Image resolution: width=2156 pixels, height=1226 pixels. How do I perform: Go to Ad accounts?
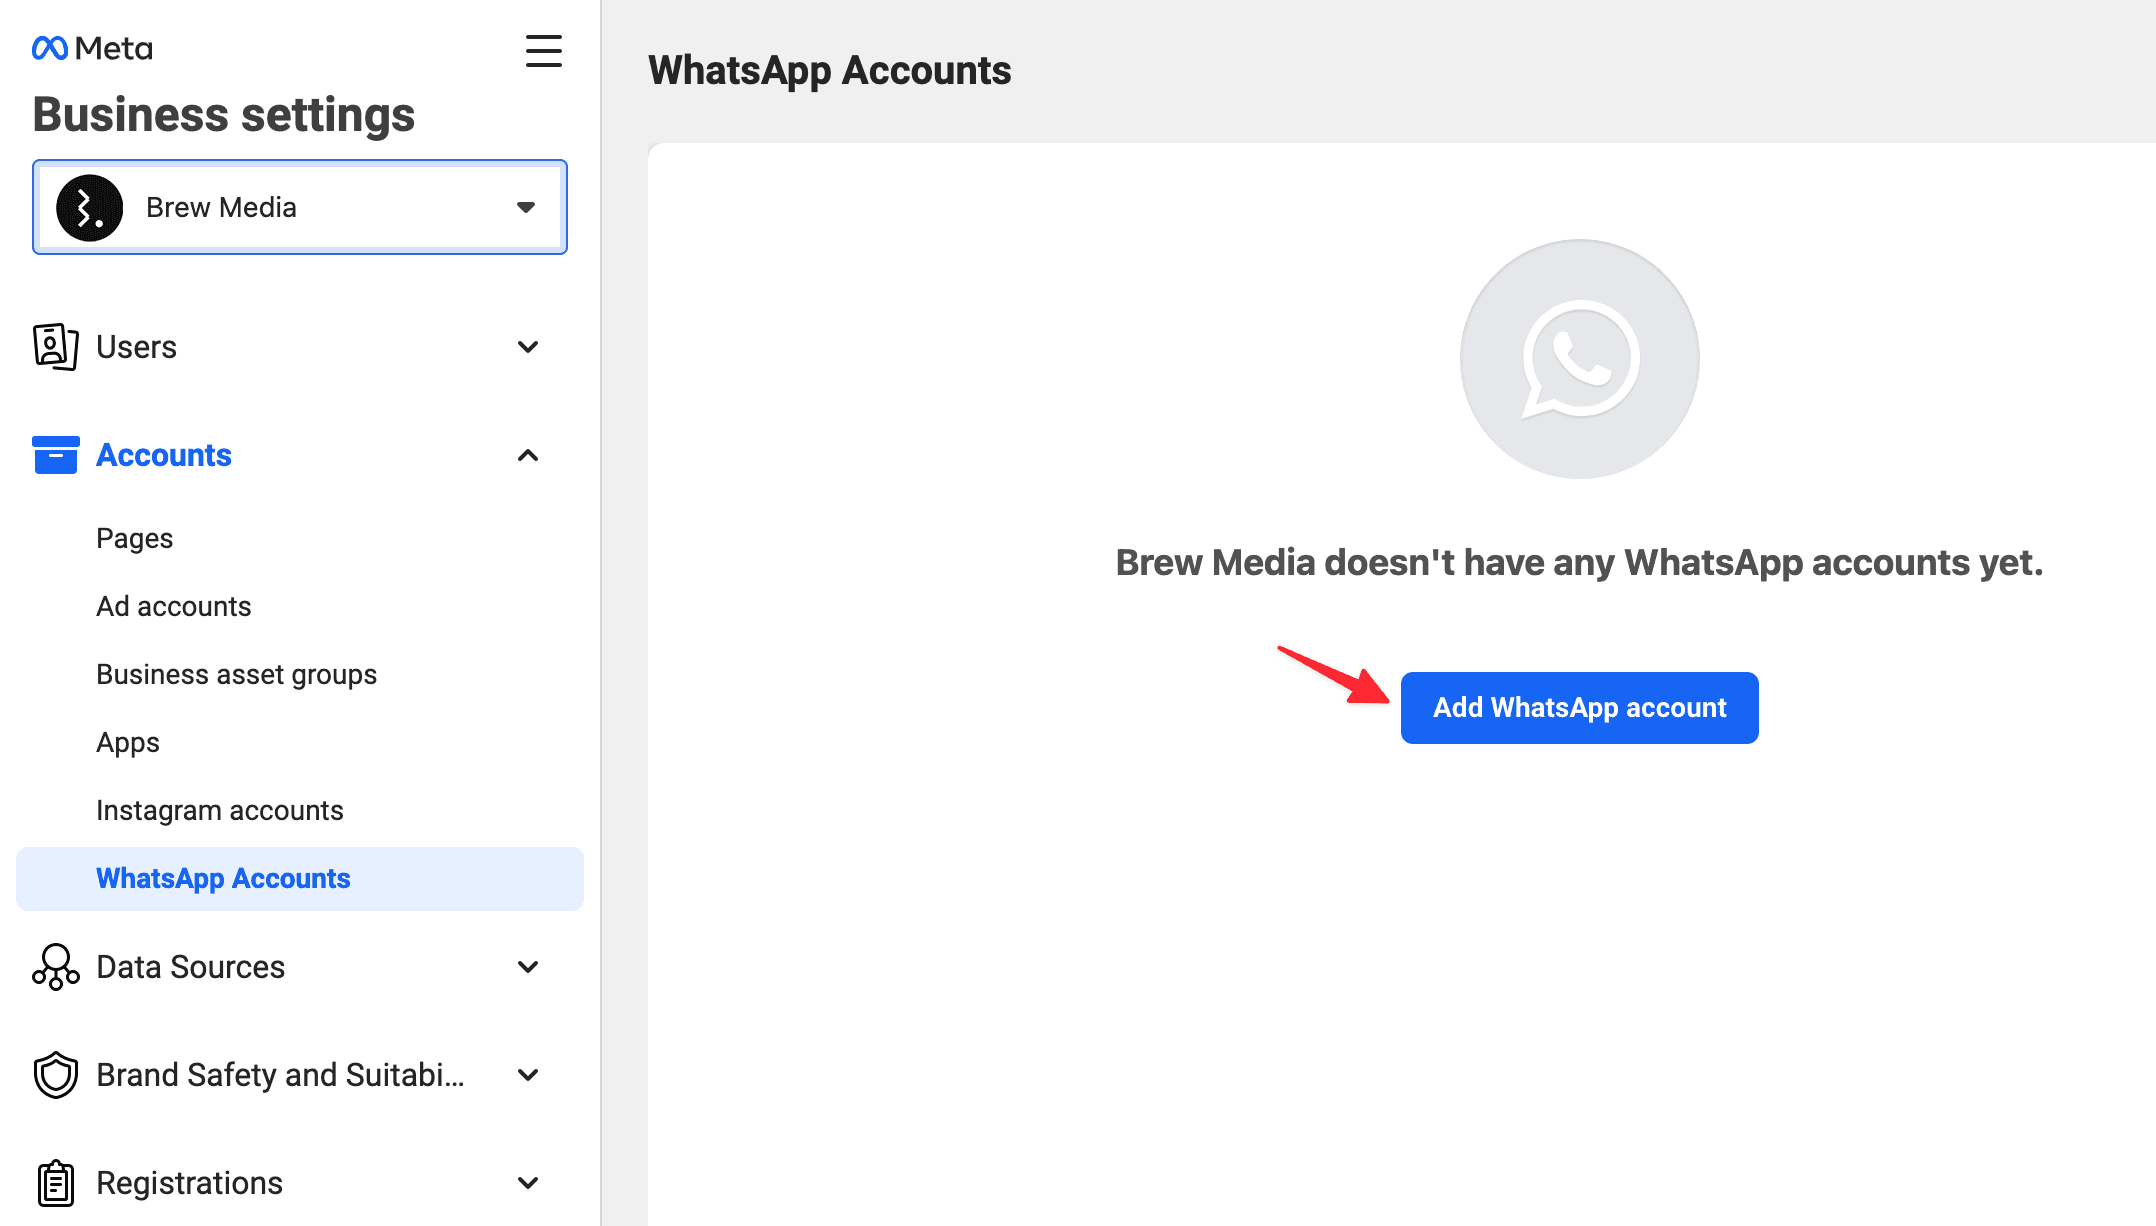[173, 607]
